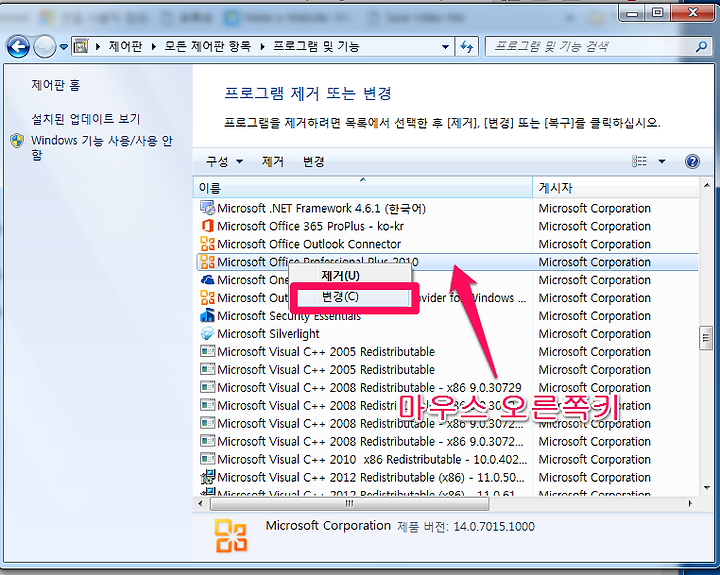Click Visual C++ 2012 Redistributable installer icon
This screenshot has width=720, height=575.
click(208, 477)
